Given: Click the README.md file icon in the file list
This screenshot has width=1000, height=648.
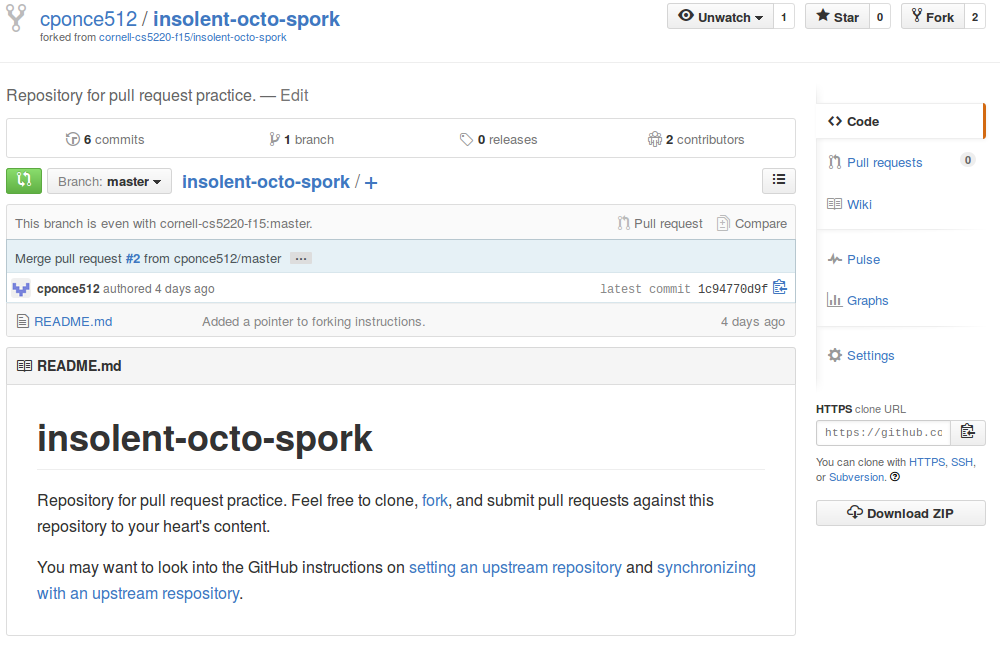Looking at the screenshot, I should pyautogui.click(x=23, y=321).
